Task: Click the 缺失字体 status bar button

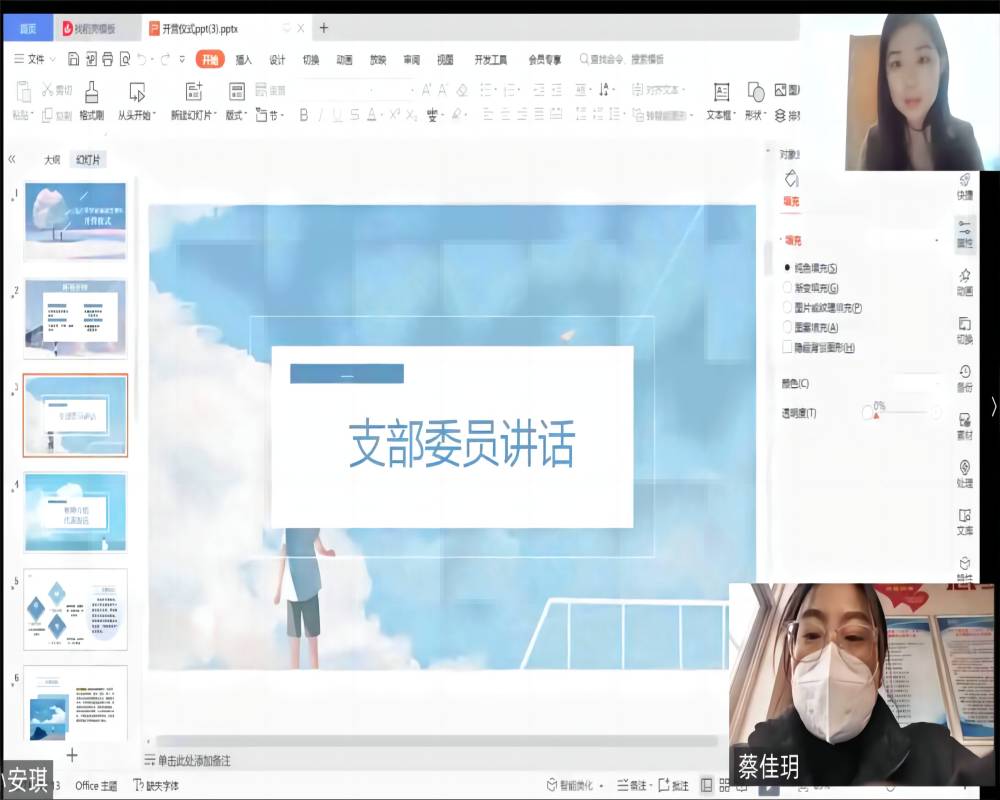Action: point(158,785)
